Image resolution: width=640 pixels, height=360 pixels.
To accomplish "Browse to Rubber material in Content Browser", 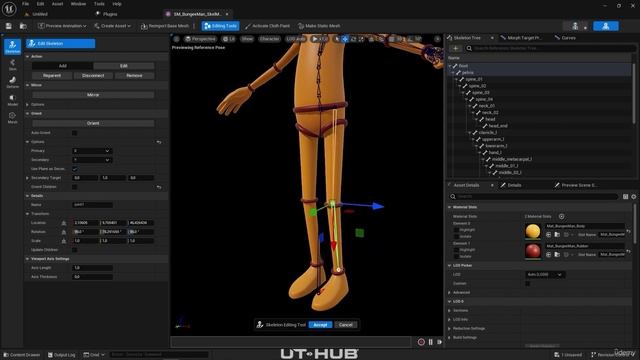I will (x=557, y=255).
